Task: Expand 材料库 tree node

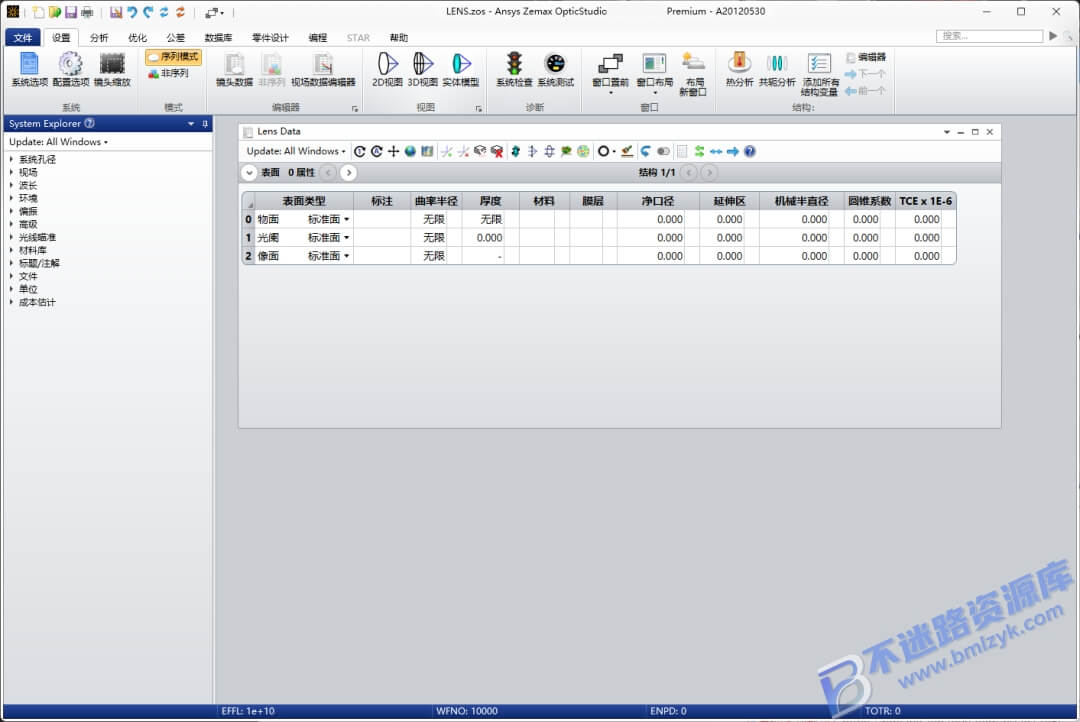Action: point(11,250)
